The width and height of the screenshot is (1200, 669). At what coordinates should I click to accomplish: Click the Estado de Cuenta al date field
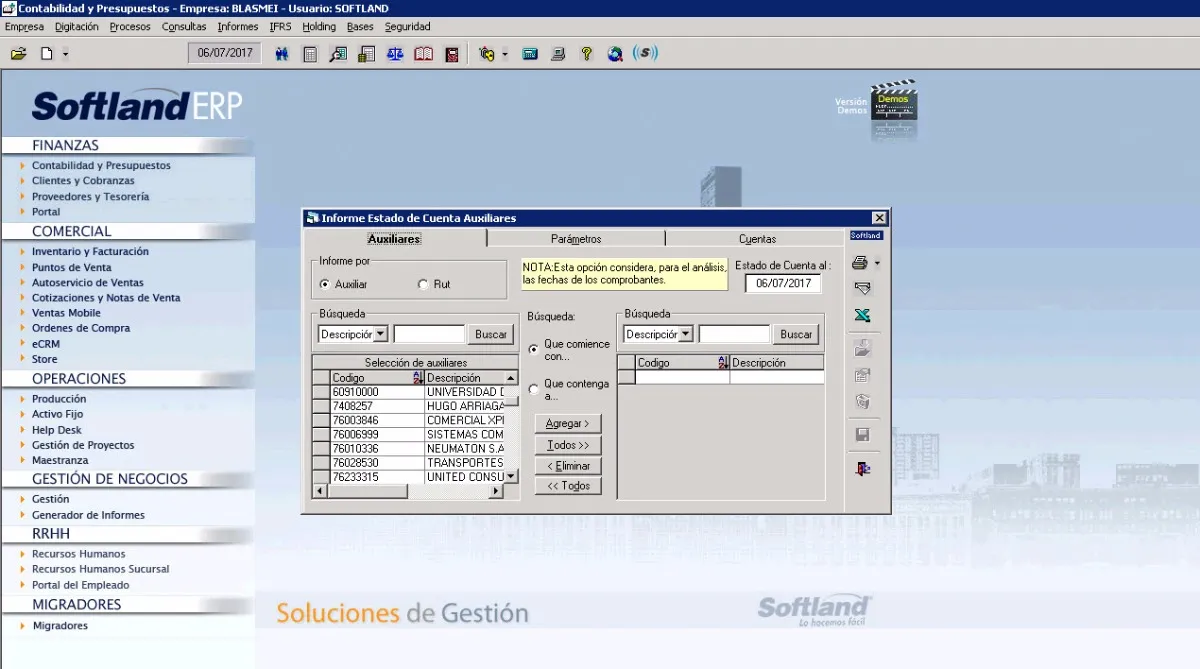click(783, 283)
